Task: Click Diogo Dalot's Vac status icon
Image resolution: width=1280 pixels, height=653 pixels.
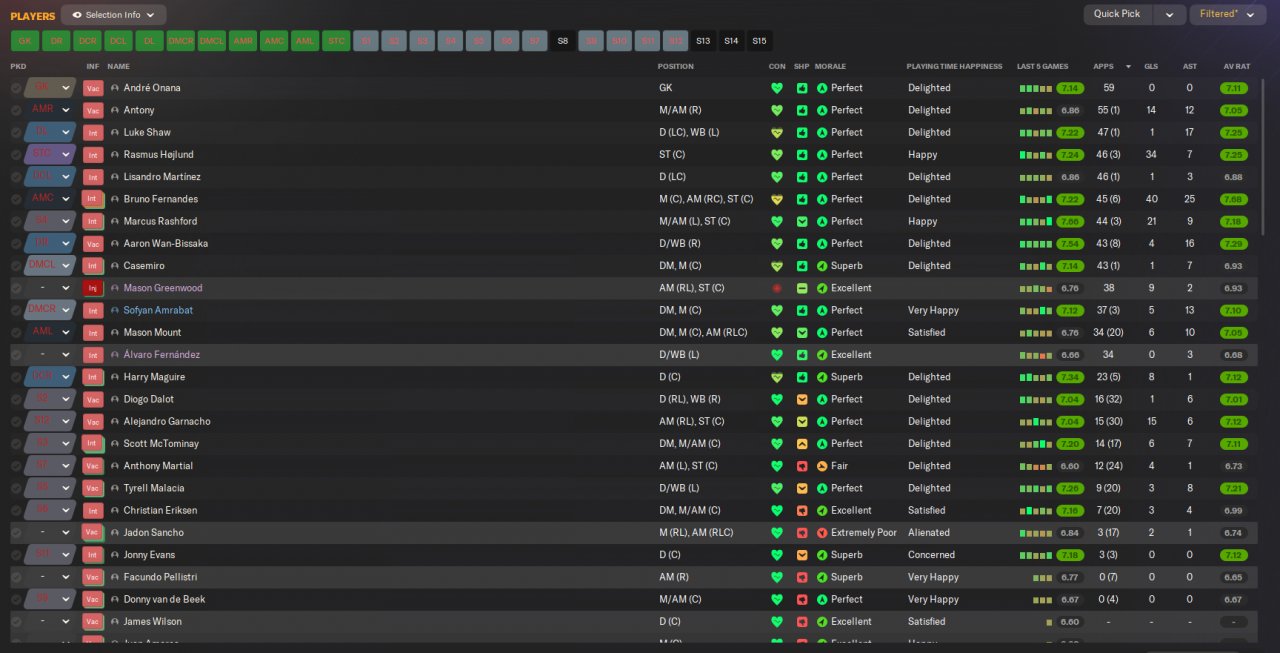Action: [93, 399]
